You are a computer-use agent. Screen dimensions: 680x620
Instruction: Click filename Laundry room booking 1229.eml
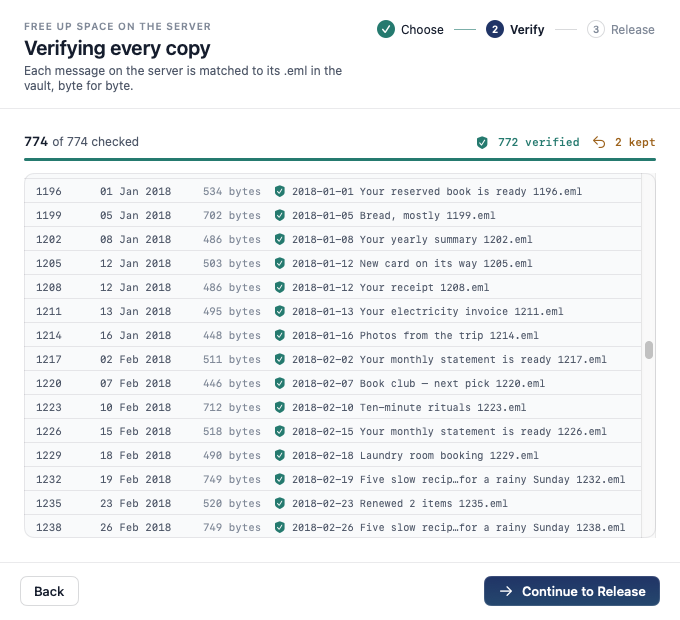(415, 455)
